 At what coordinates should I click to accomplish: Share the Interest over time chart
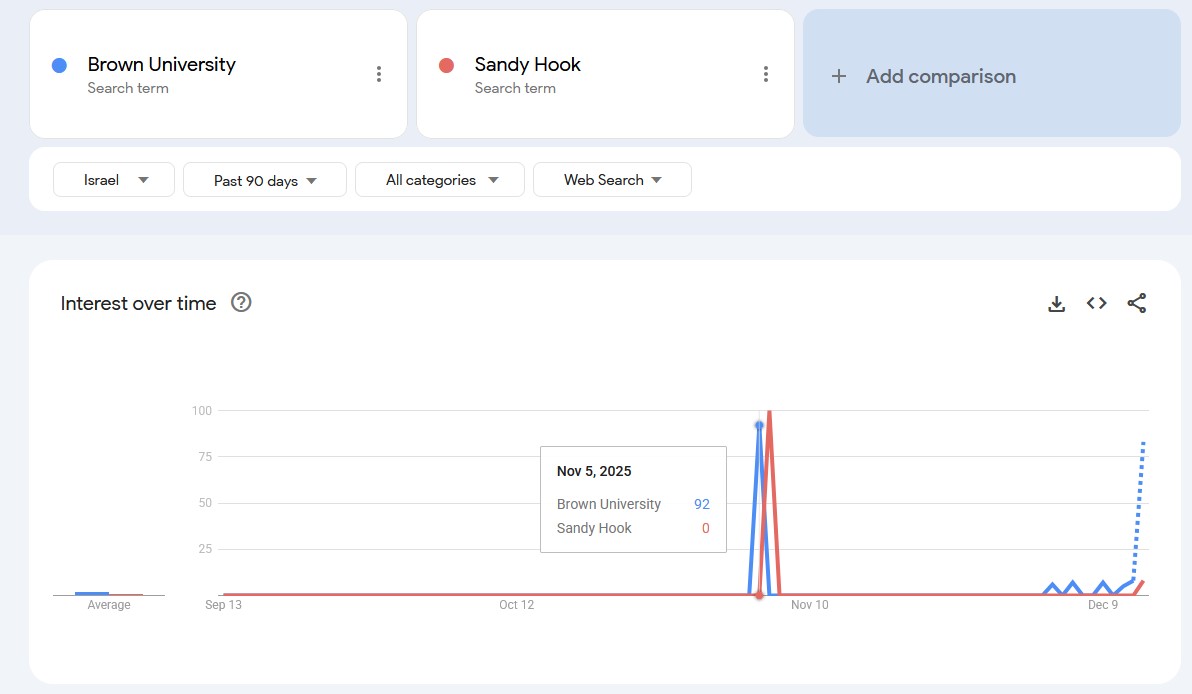pos(1137,303)
